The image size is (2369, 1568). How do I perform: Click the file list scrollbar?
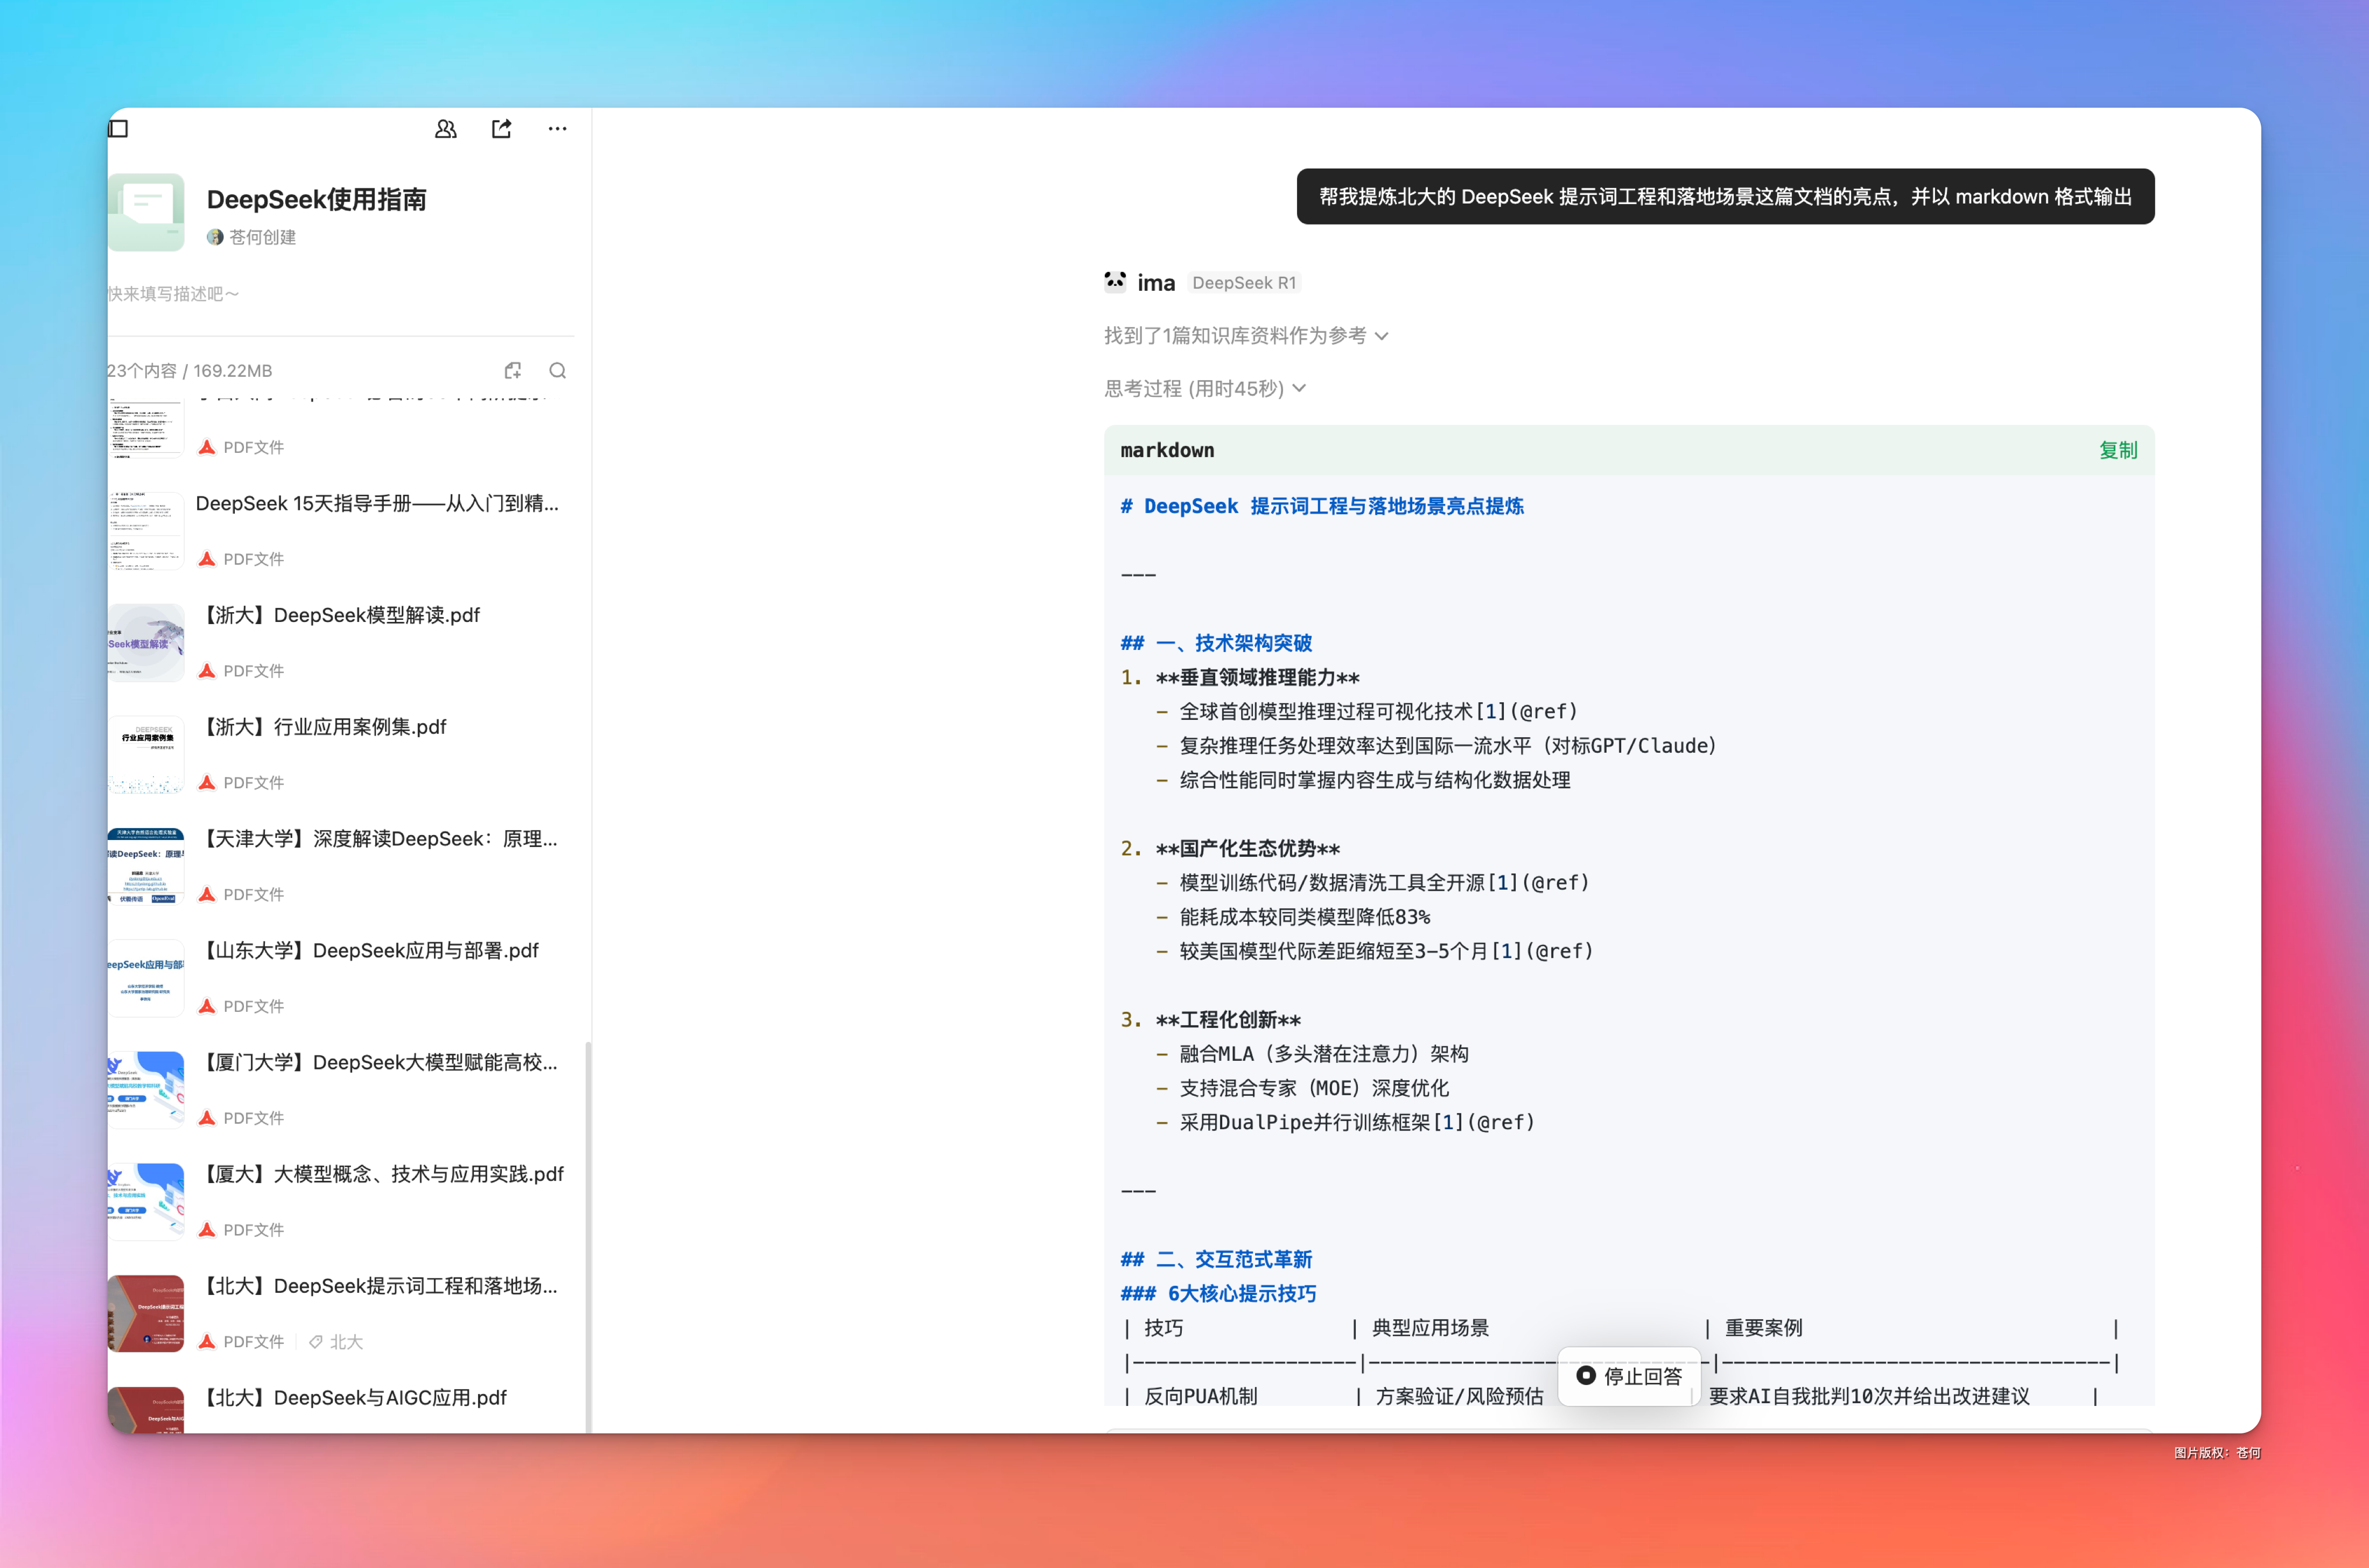[x=588, y=1230]
